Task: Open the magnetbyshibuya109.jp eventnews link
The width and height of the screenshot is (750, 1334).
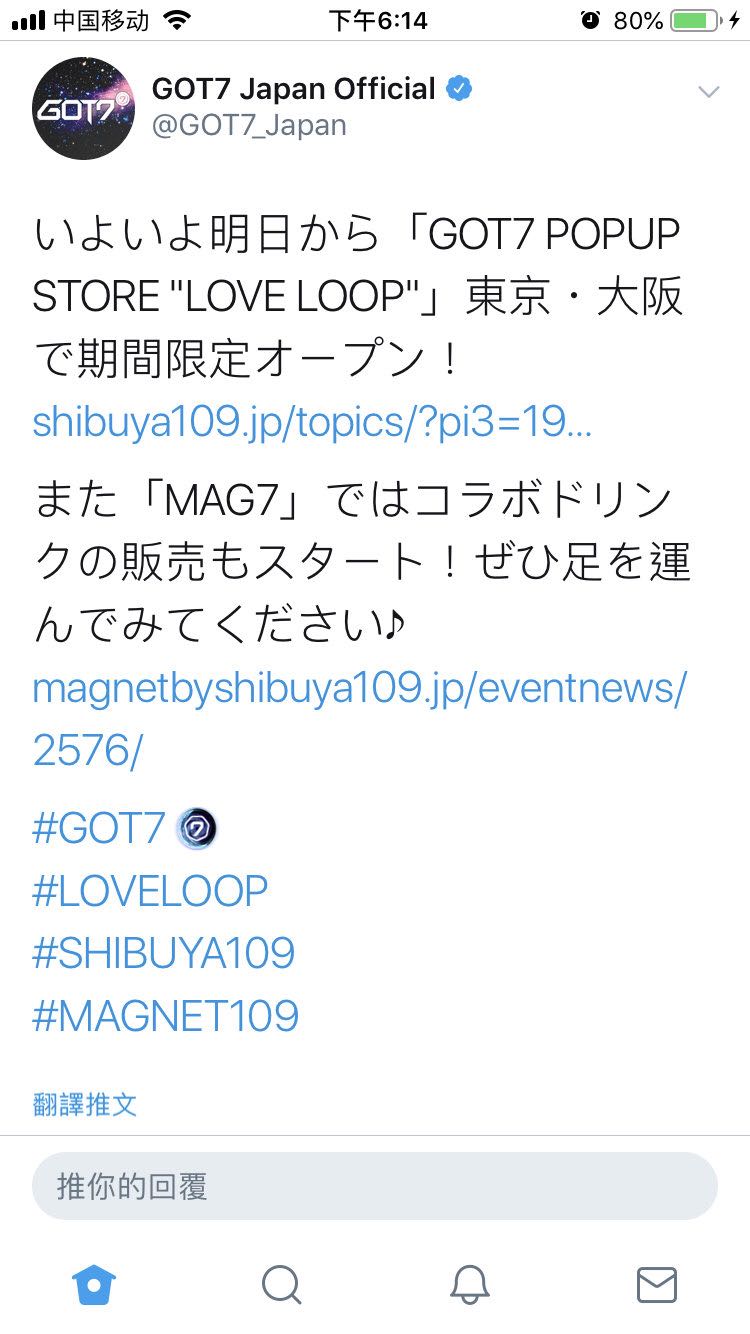Action: [x=360, y=720]
